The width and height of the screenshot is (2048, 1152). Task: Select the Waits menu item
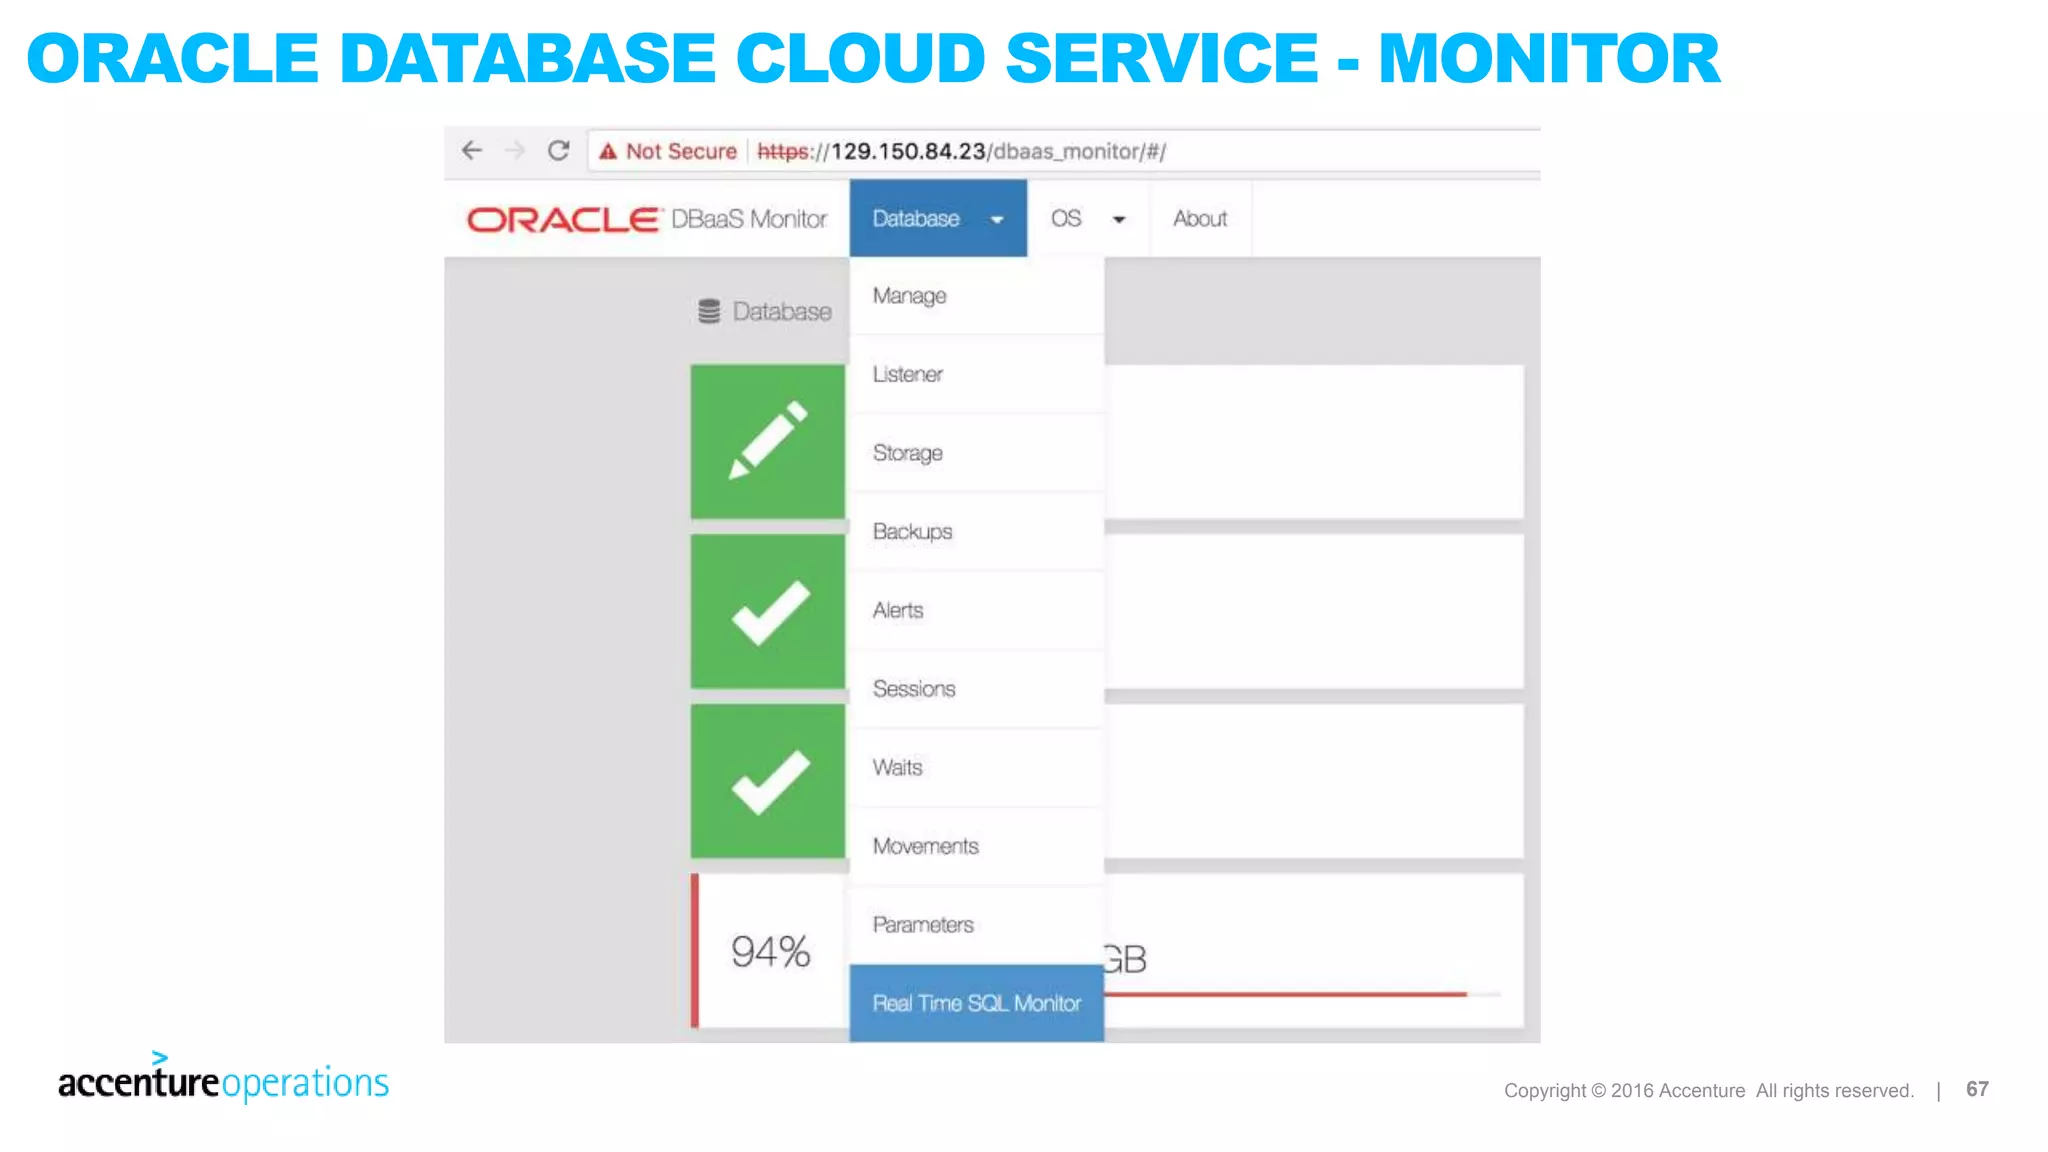point(977,768)
